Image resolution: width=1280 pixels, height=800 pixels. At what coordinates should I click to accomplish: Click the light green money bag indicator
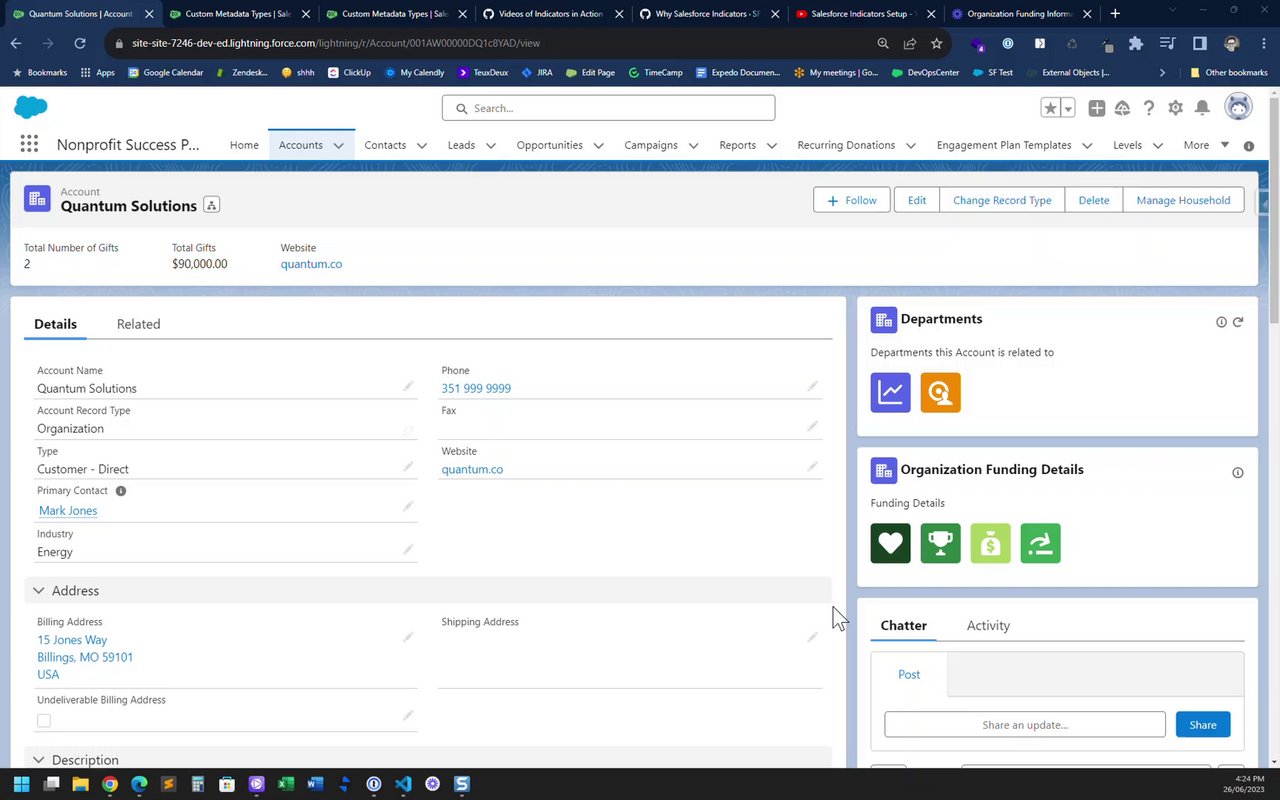991,543
